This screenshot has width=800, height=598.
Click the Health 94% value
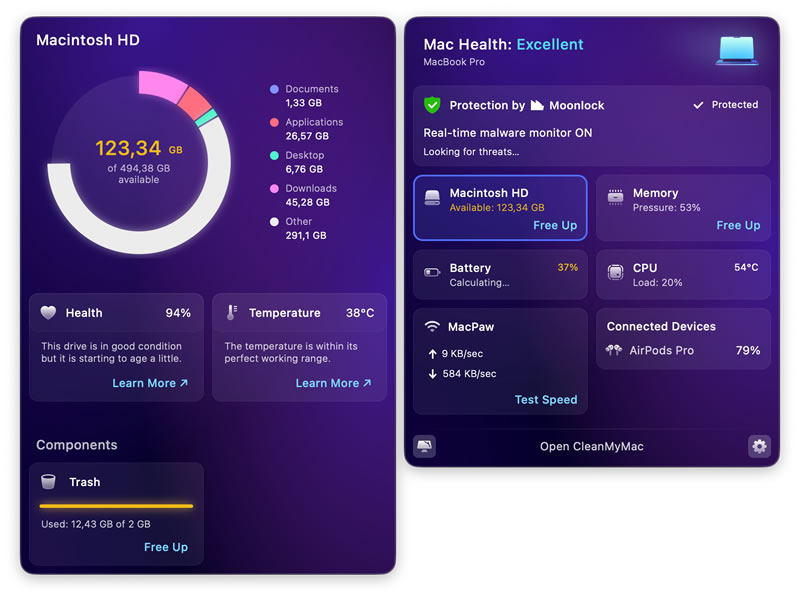(x=178, y=313)
